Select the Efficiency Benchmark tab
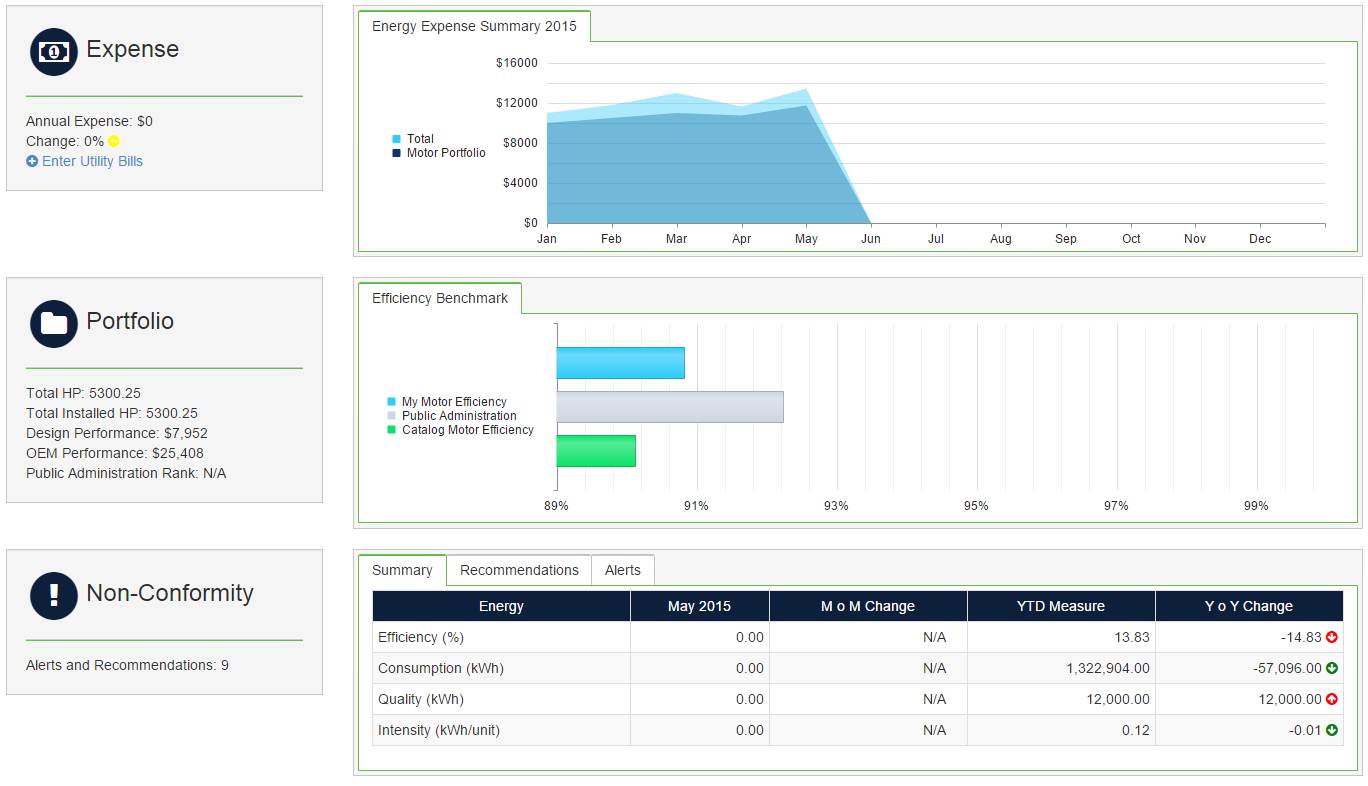 point(440,299)
